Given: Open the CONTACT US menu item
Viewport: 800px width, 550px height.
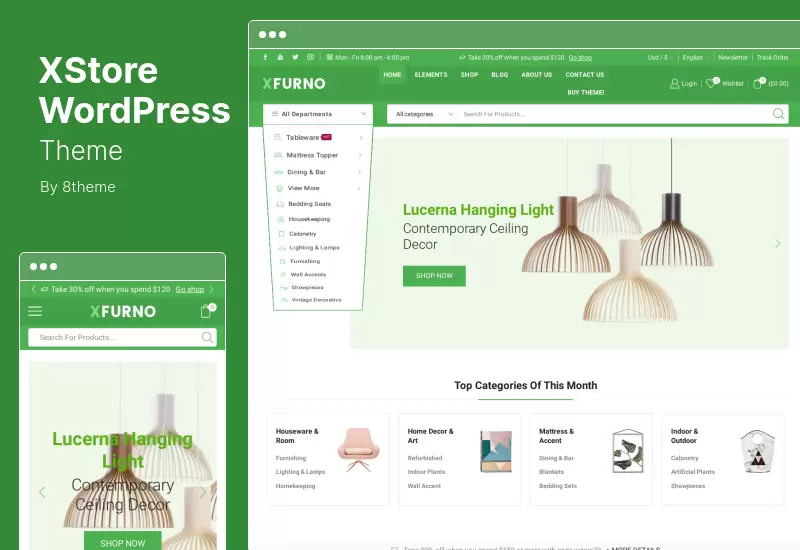Looking at the screenshot, I should pos(585,74).
